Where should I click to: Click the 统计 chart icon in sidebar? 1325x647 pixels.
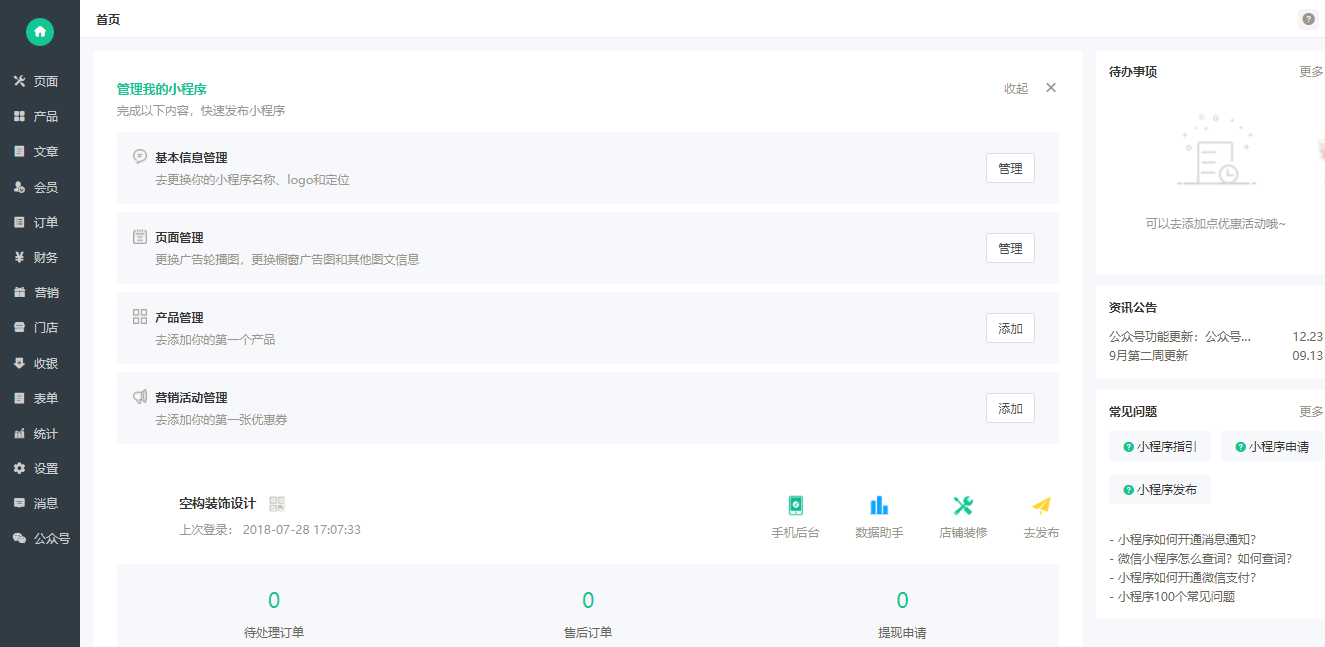pos(19,433)
